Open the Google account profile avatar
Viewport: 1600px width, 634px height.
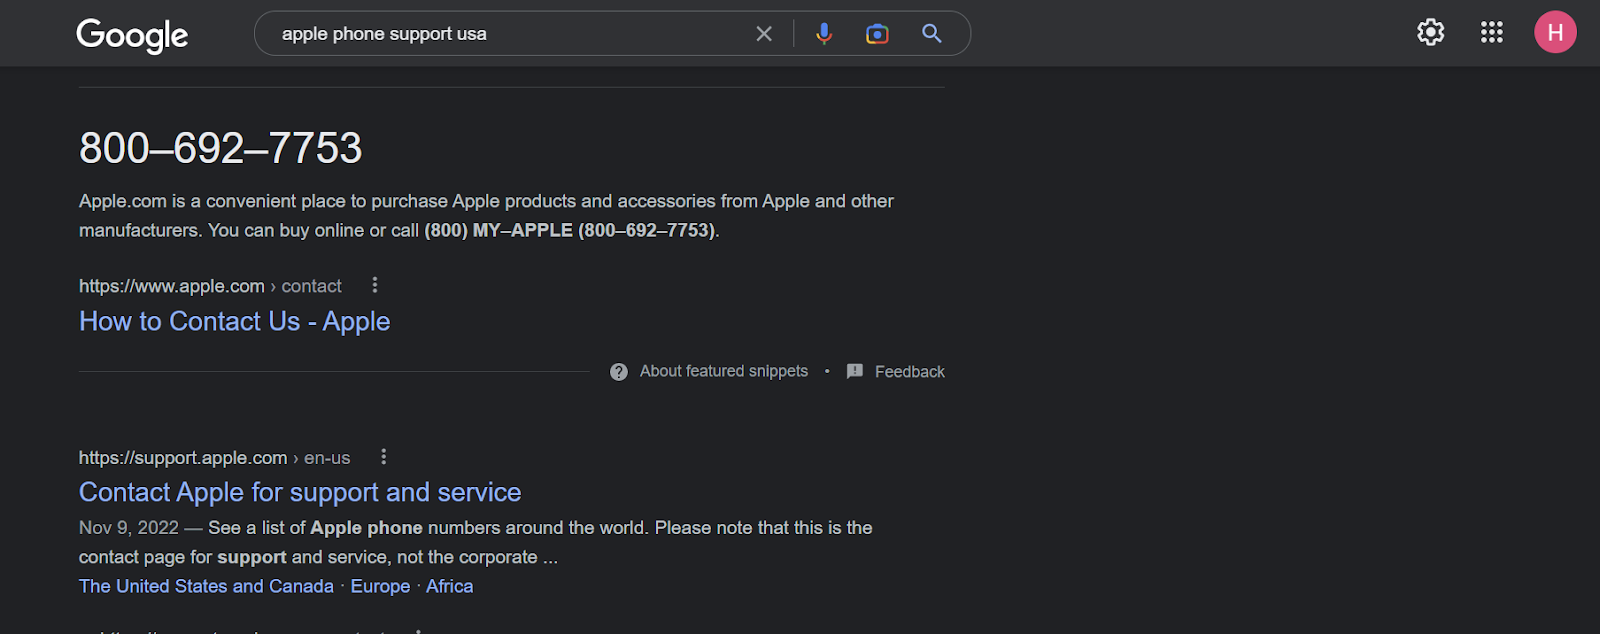[x=1555, y=33]
